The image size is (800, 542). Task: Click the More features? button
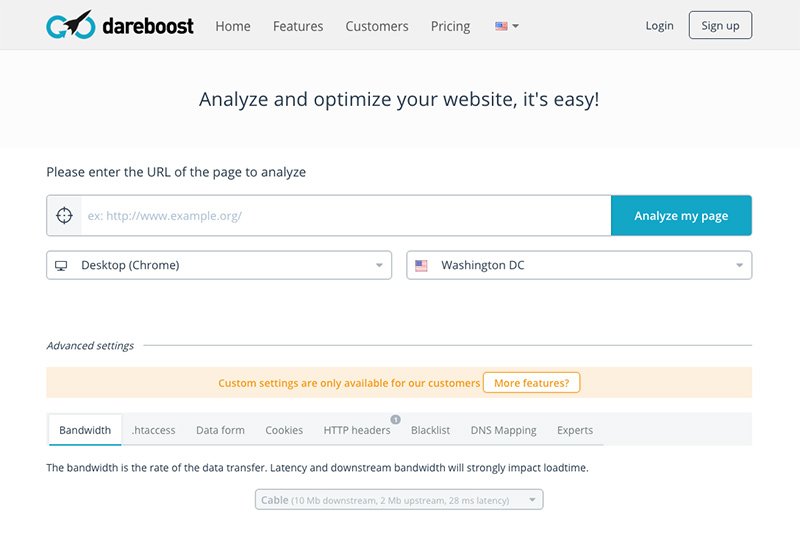(531, 382)
